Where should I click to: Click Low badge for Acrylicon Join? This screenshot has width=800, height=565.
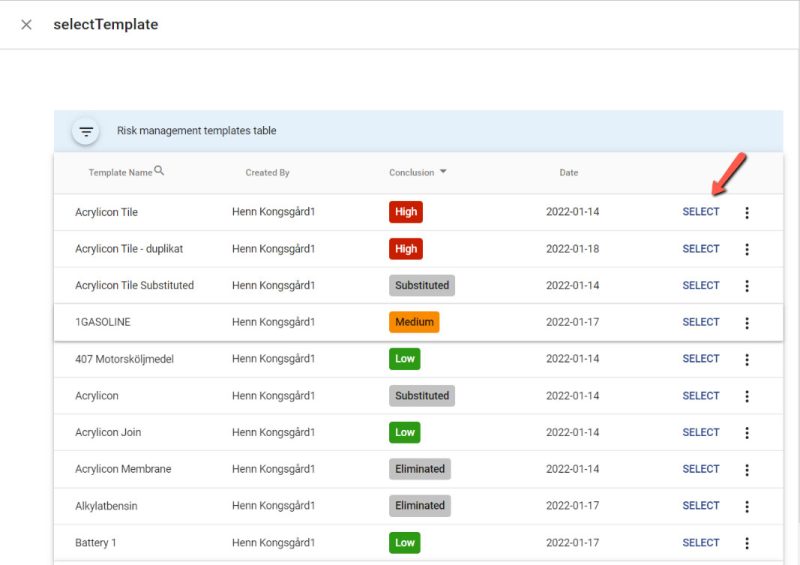(x=405, y=432)
